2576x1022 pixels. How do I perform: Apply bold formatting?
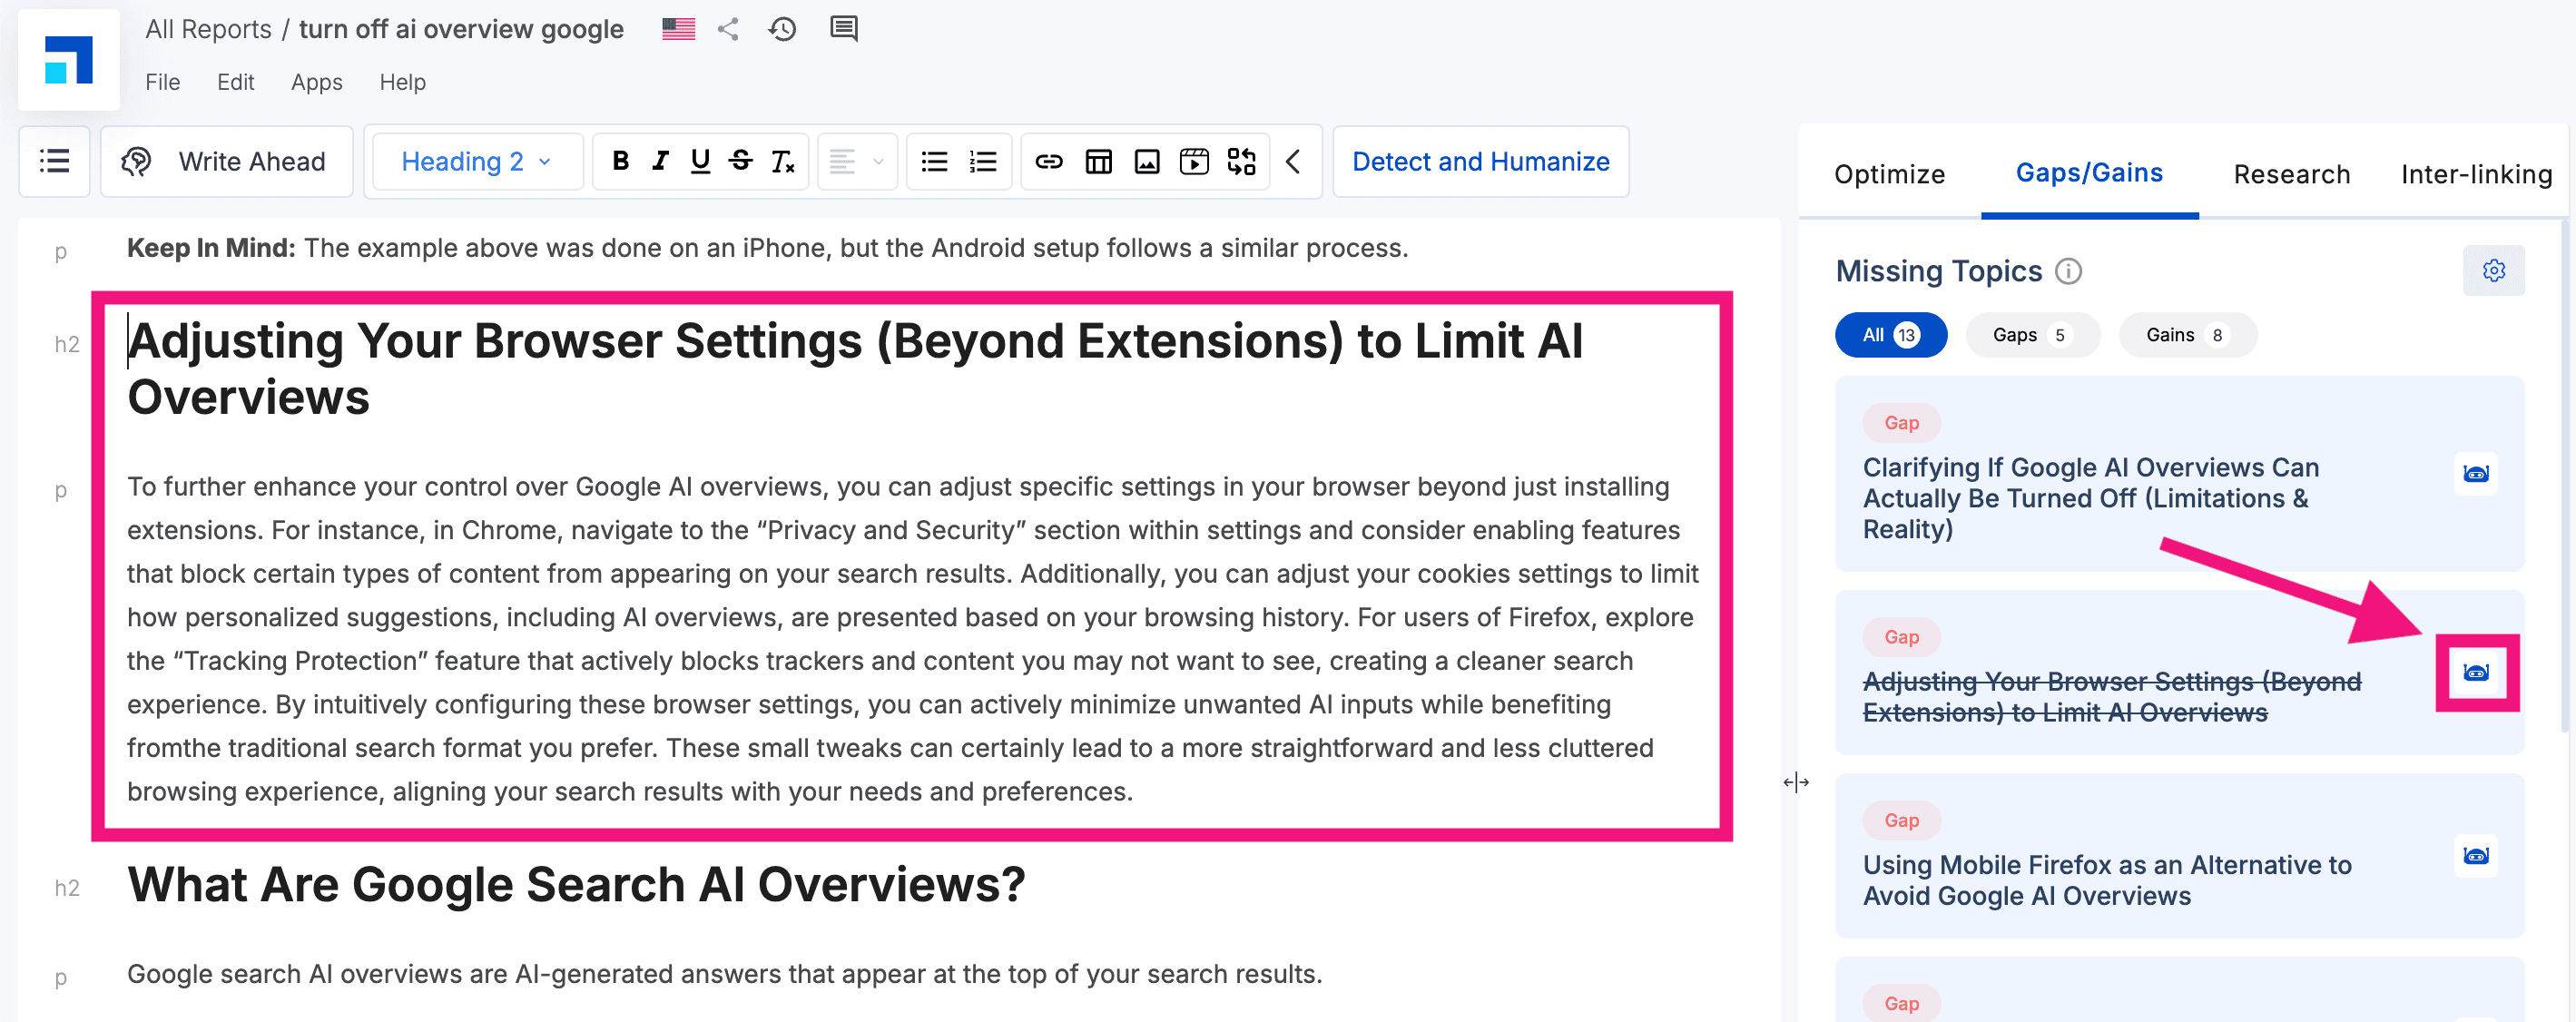(621, 161)
